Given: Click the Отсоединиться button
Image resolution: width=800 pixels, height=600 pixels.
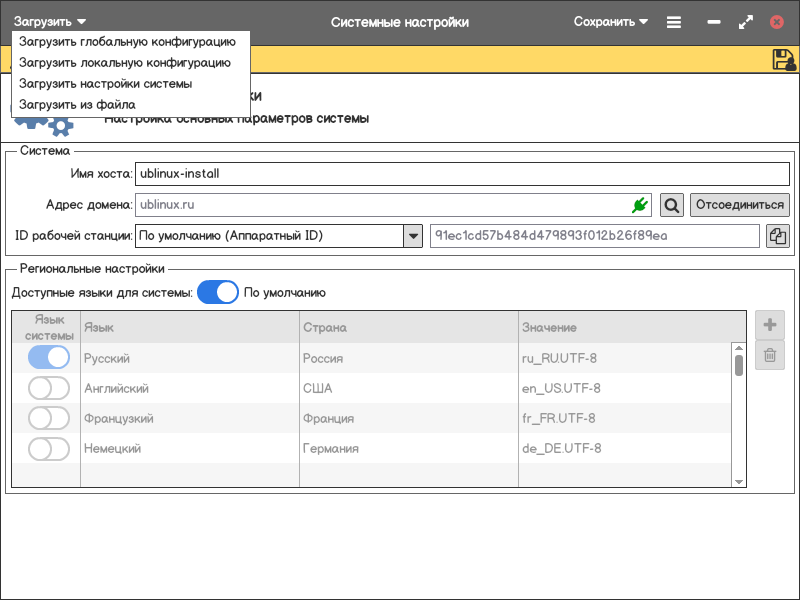Looking at the screenshot, I should pos(739,205).
